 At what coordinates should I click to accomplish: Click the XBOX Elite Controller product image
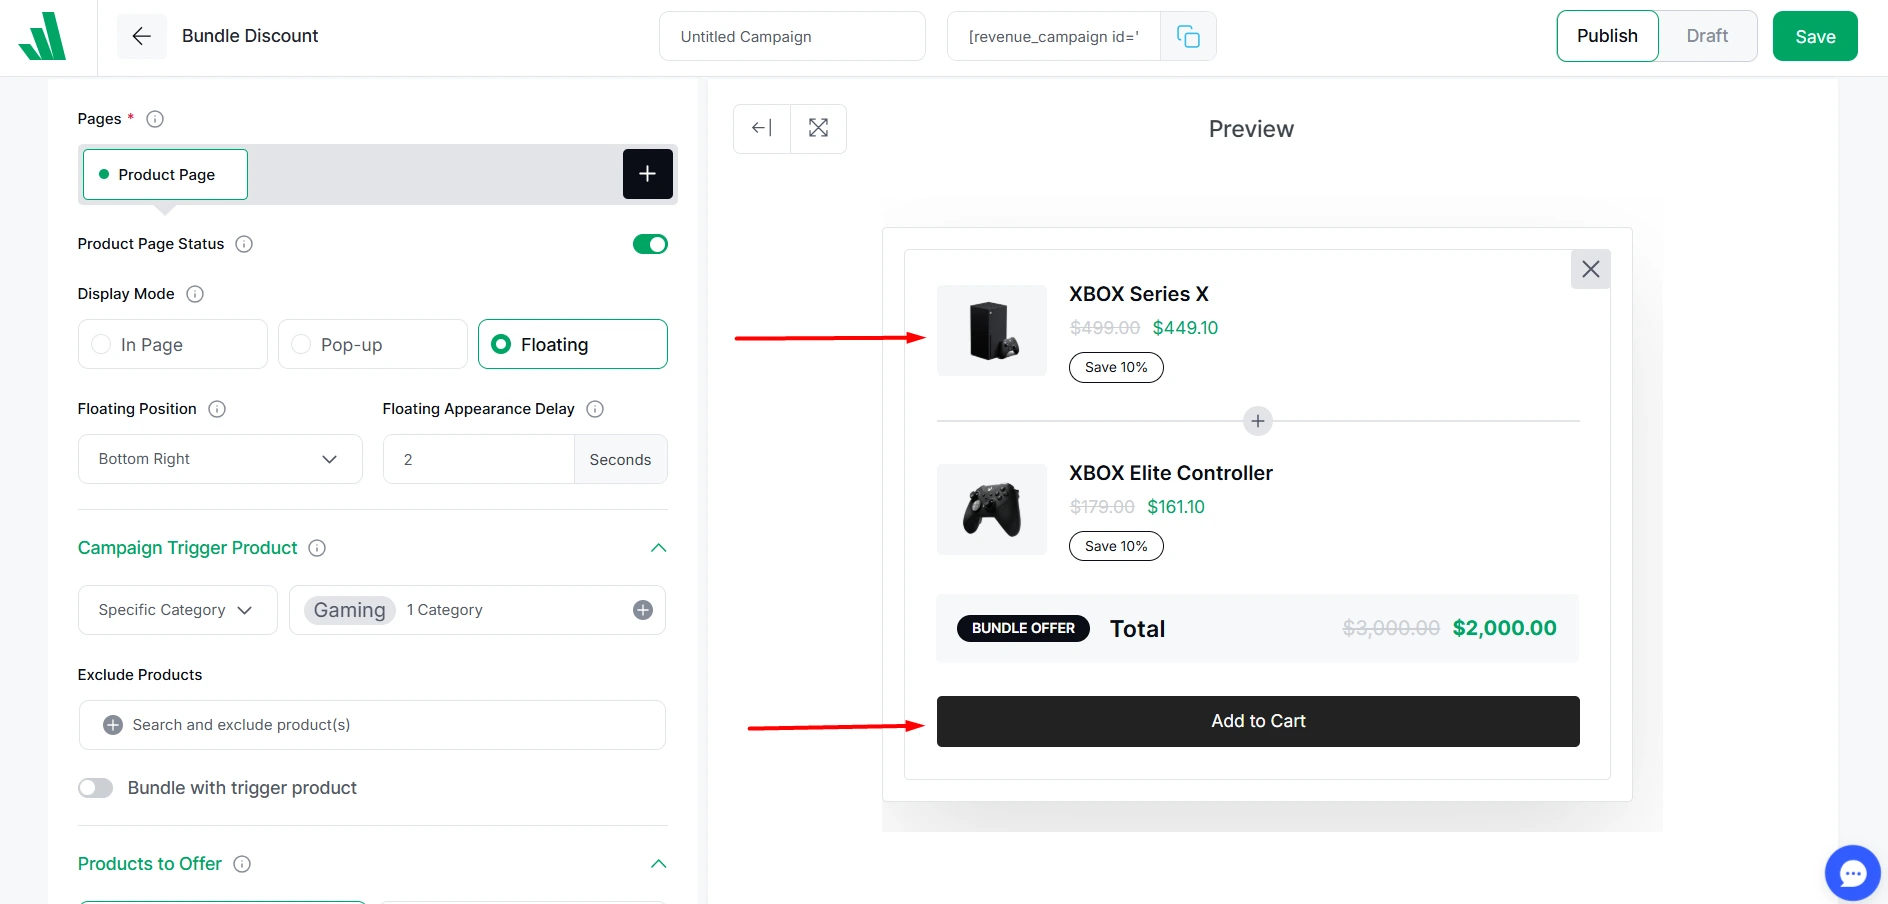point(992,509)
